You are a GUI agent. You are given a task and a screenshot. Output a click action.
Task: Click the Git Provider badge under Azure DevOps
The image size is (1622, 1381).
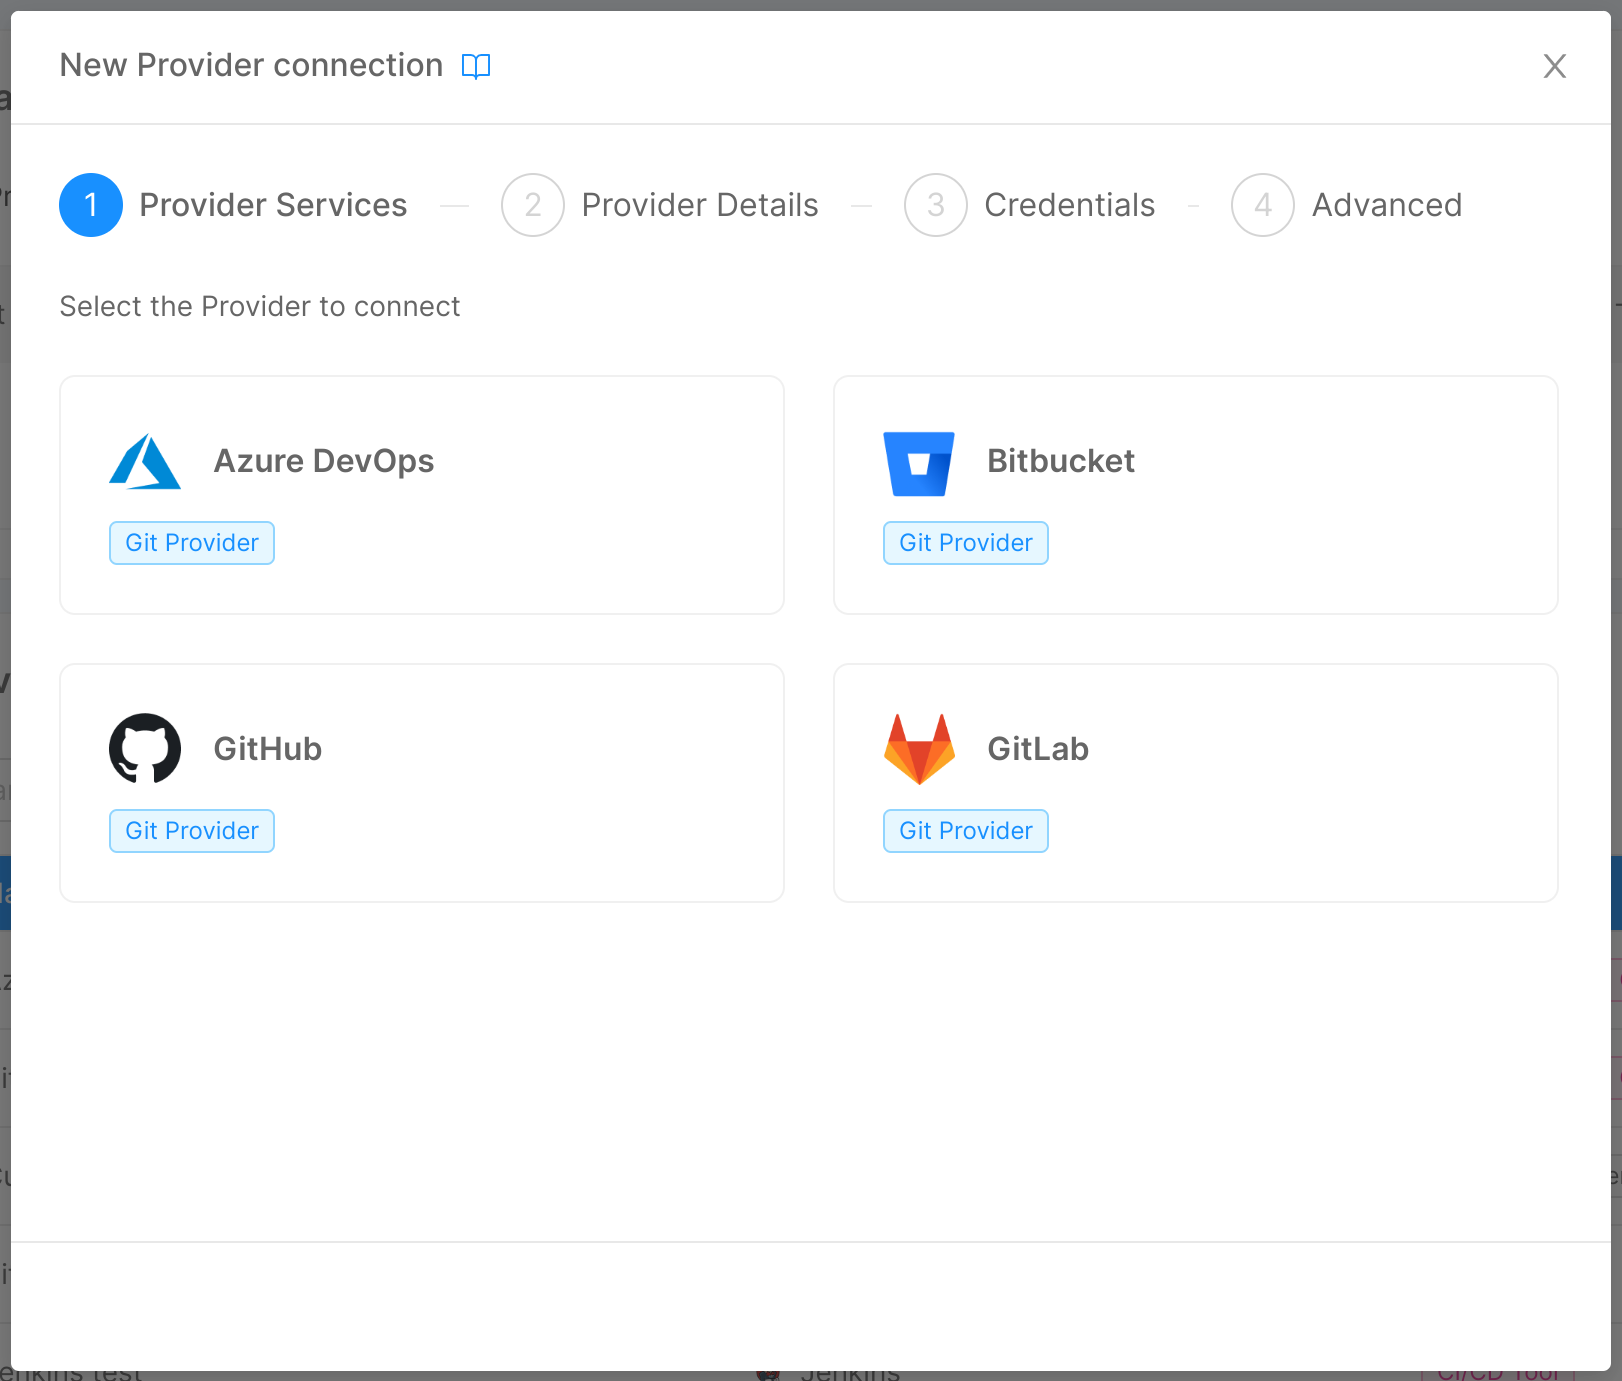click(x=191, y=543)
